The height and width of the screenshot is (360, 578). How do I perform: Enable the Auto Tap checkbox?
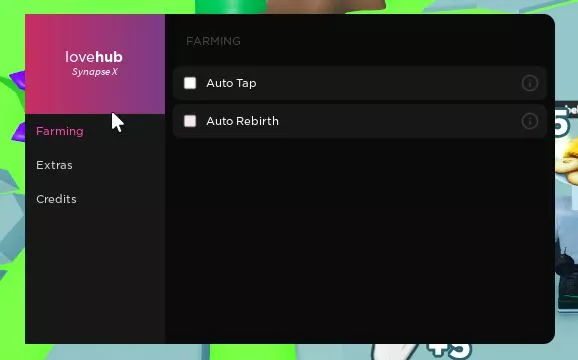tap(190, 83)
